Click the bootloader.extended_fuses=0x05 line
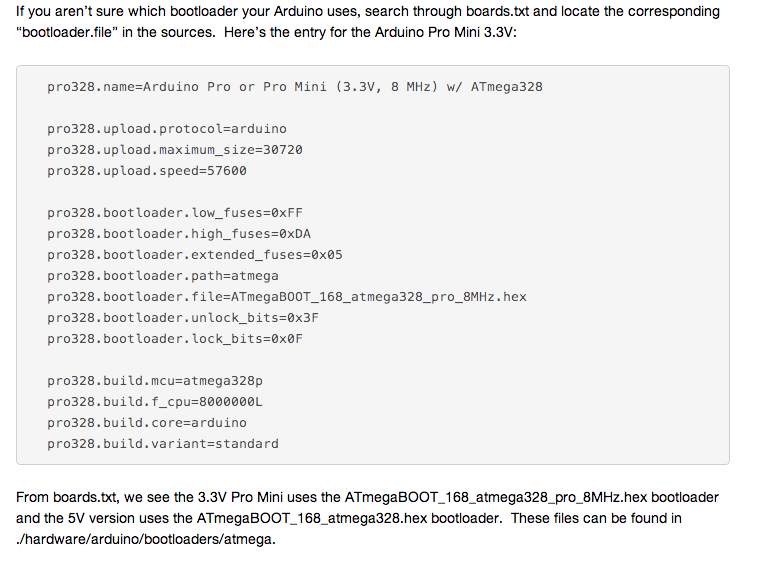This screenshot has height=565, width=782. (194, 255)
